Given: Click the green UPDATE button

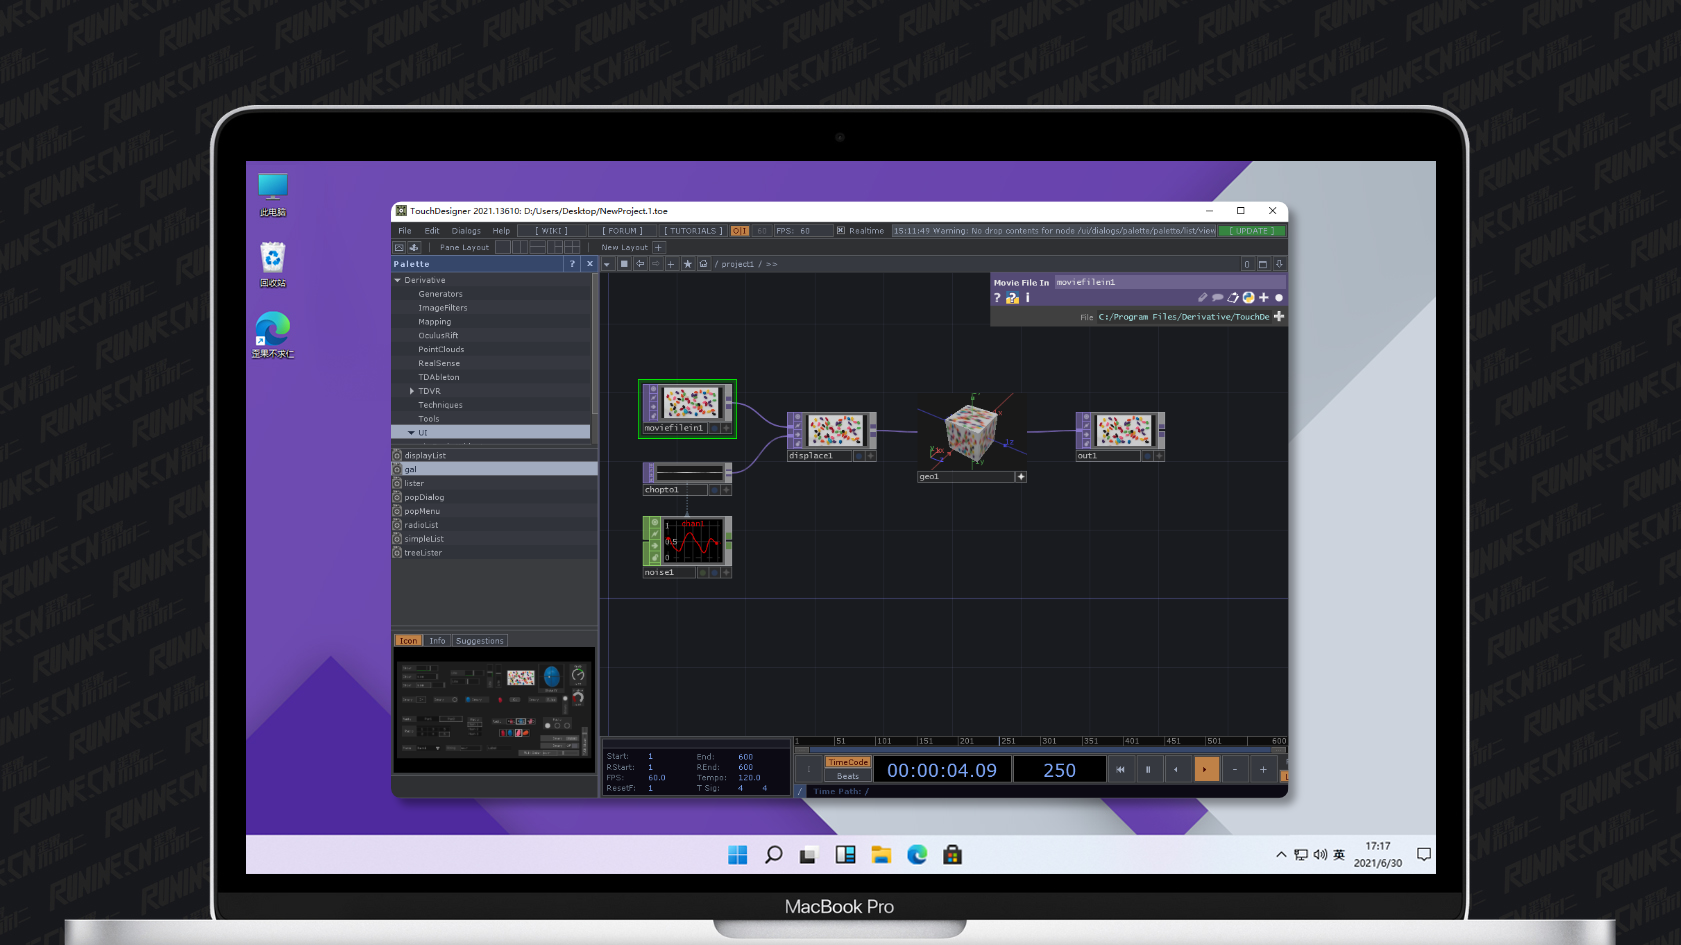Looking at the screenshot, I should 1252,231.
